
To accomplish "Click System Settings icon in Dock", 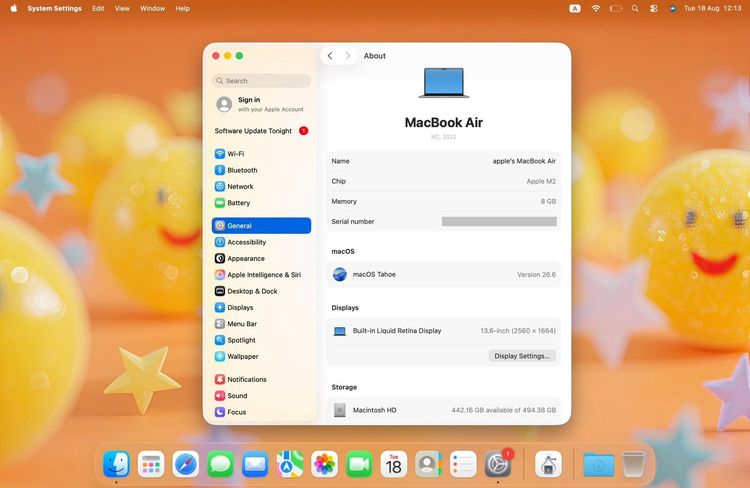I will [x=498, y=464].
